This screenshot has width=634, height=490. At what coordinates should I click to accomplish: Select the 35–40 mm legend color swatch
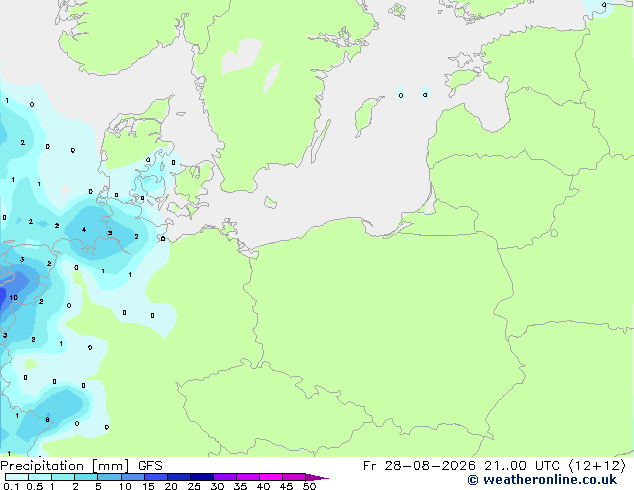tap(248, 477)
